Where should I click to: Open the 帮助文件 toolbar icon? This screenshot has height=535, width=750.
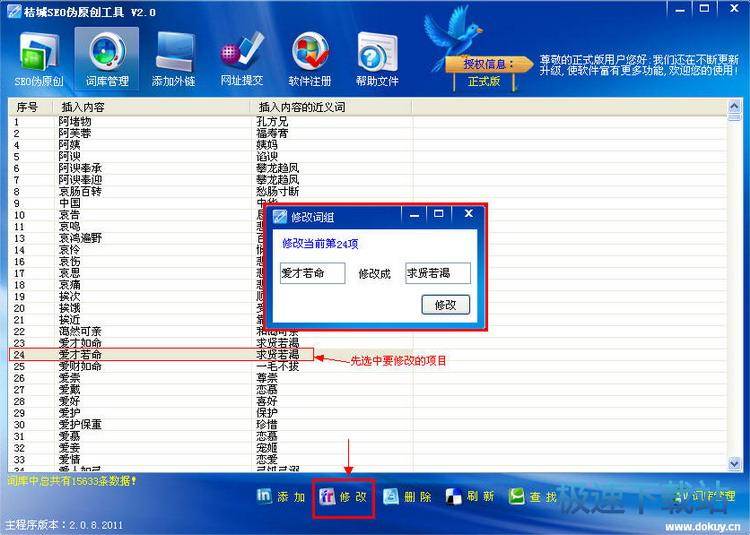(x=377, y=60)
